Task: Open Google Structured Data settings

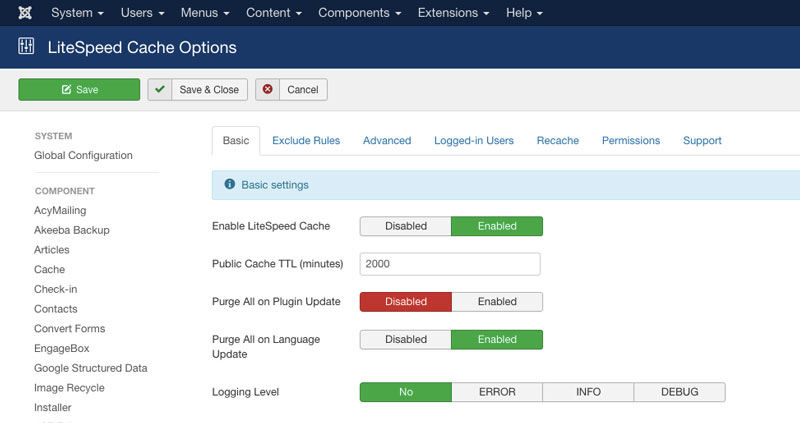Action: pos(91,368)
